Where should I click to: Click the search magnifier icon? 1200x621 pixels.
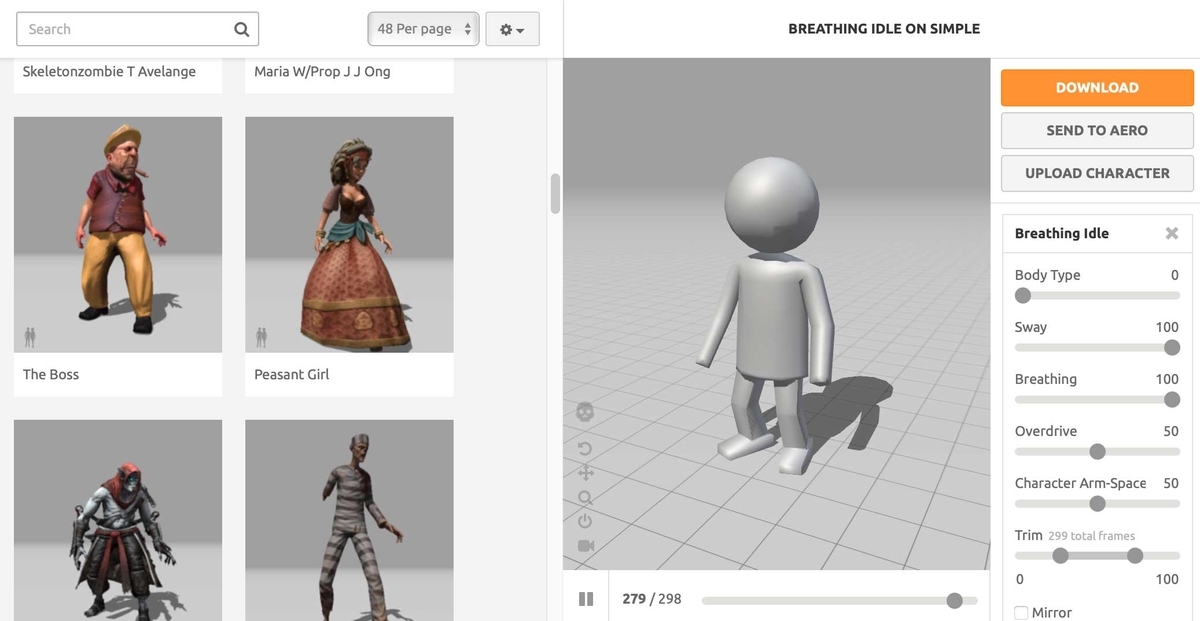tap(241, 29)
